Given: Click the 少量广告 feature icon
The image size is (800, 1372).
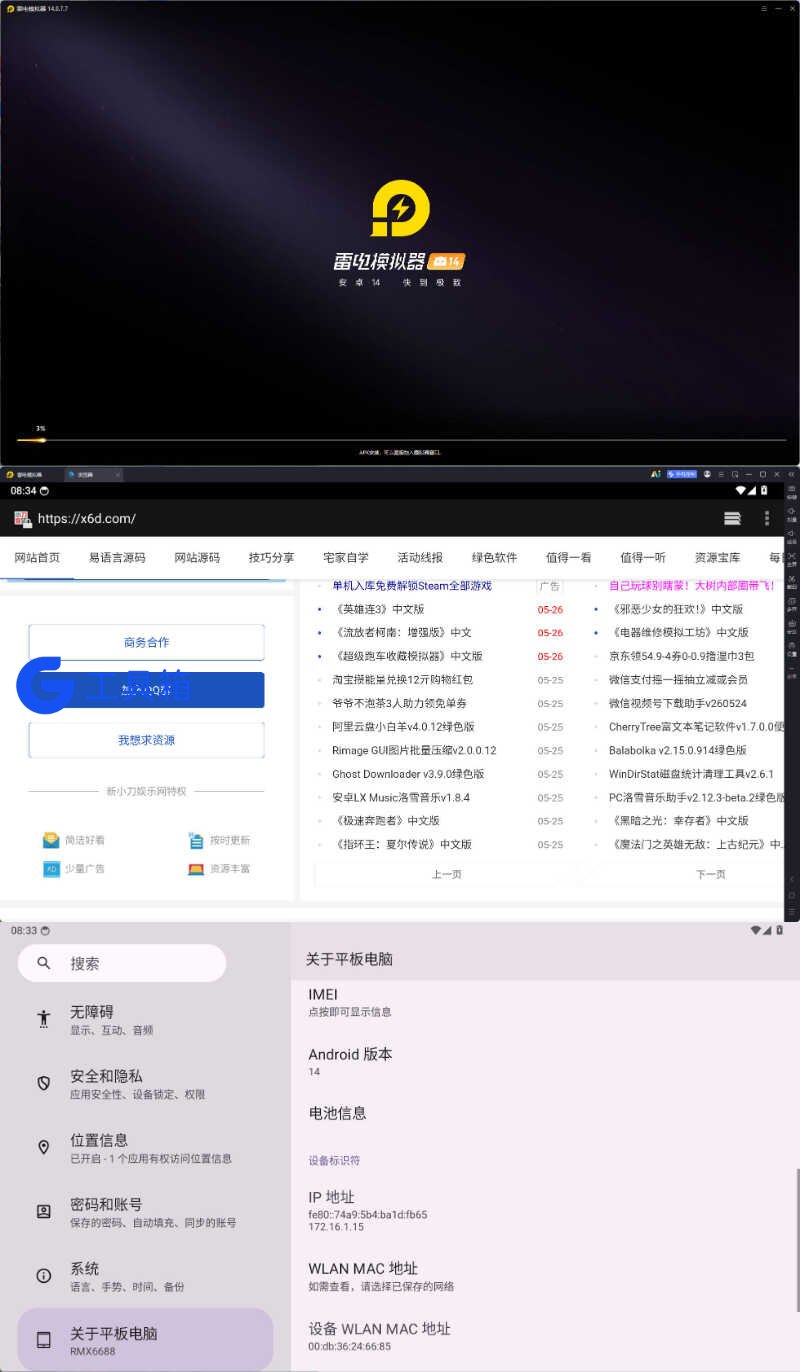Looking at the screenshot, I should (x=51, y=868).
